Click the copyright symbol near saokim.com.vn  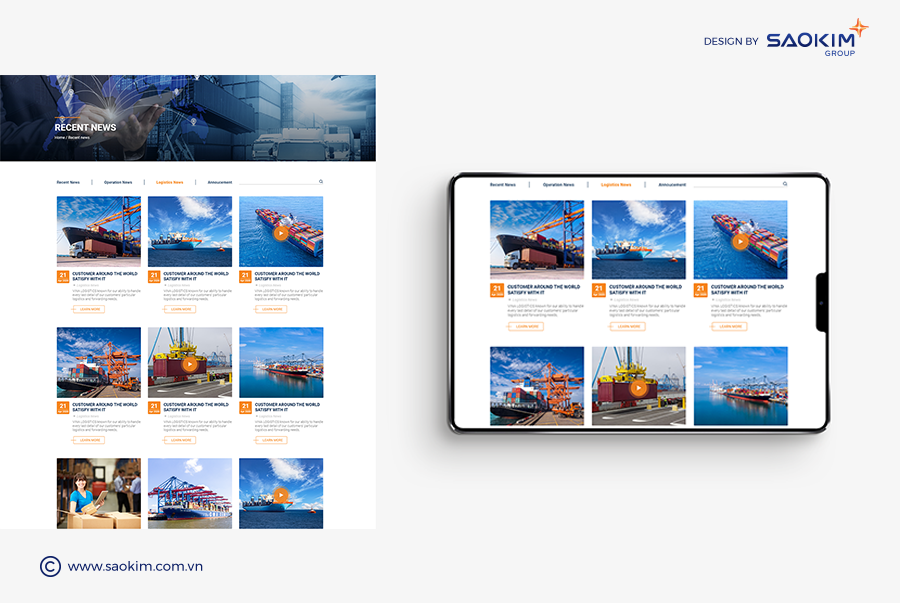[x=49, y=566]
